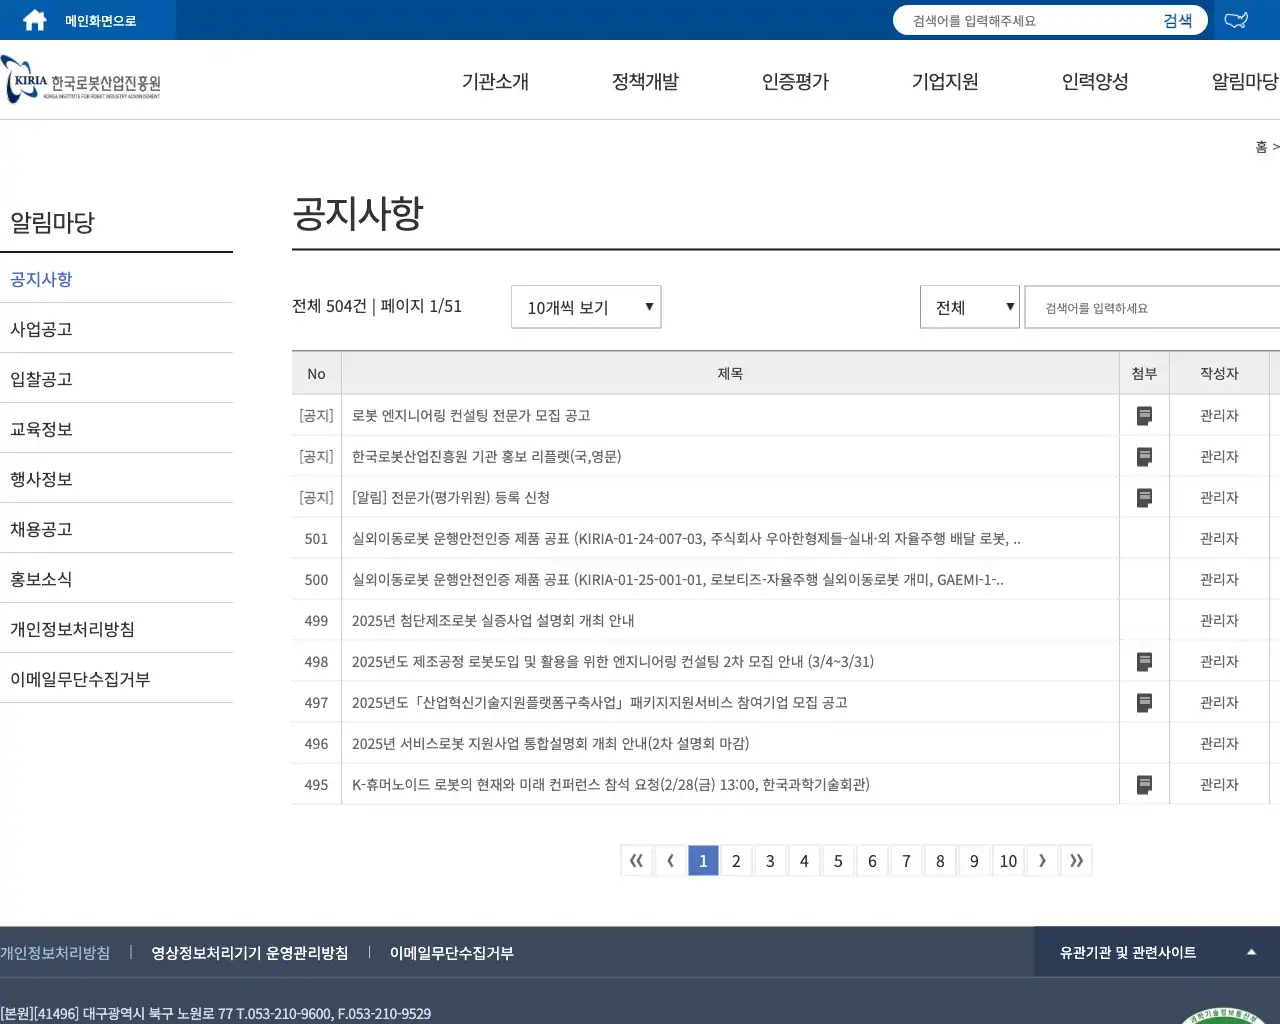Click the KIRIA logo
Viewport: 1280px width, 1024px height.
point(80,80)
